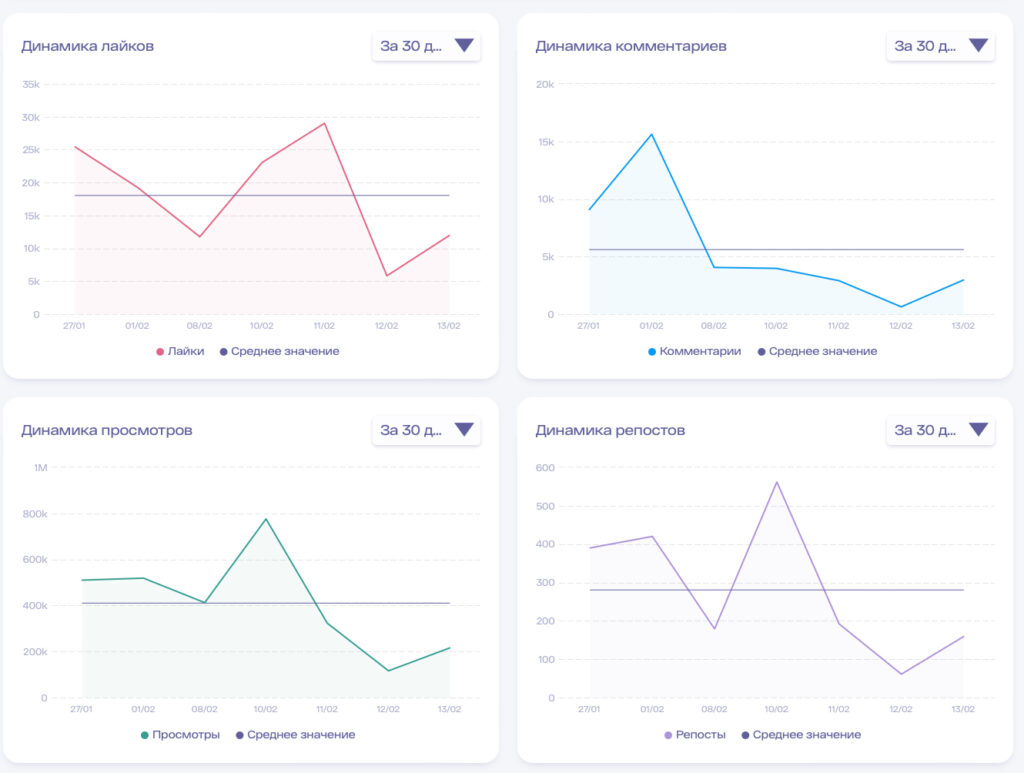Click the Динамика лайков title
The width and height of the screenshot is (1024, 773).
88,46
